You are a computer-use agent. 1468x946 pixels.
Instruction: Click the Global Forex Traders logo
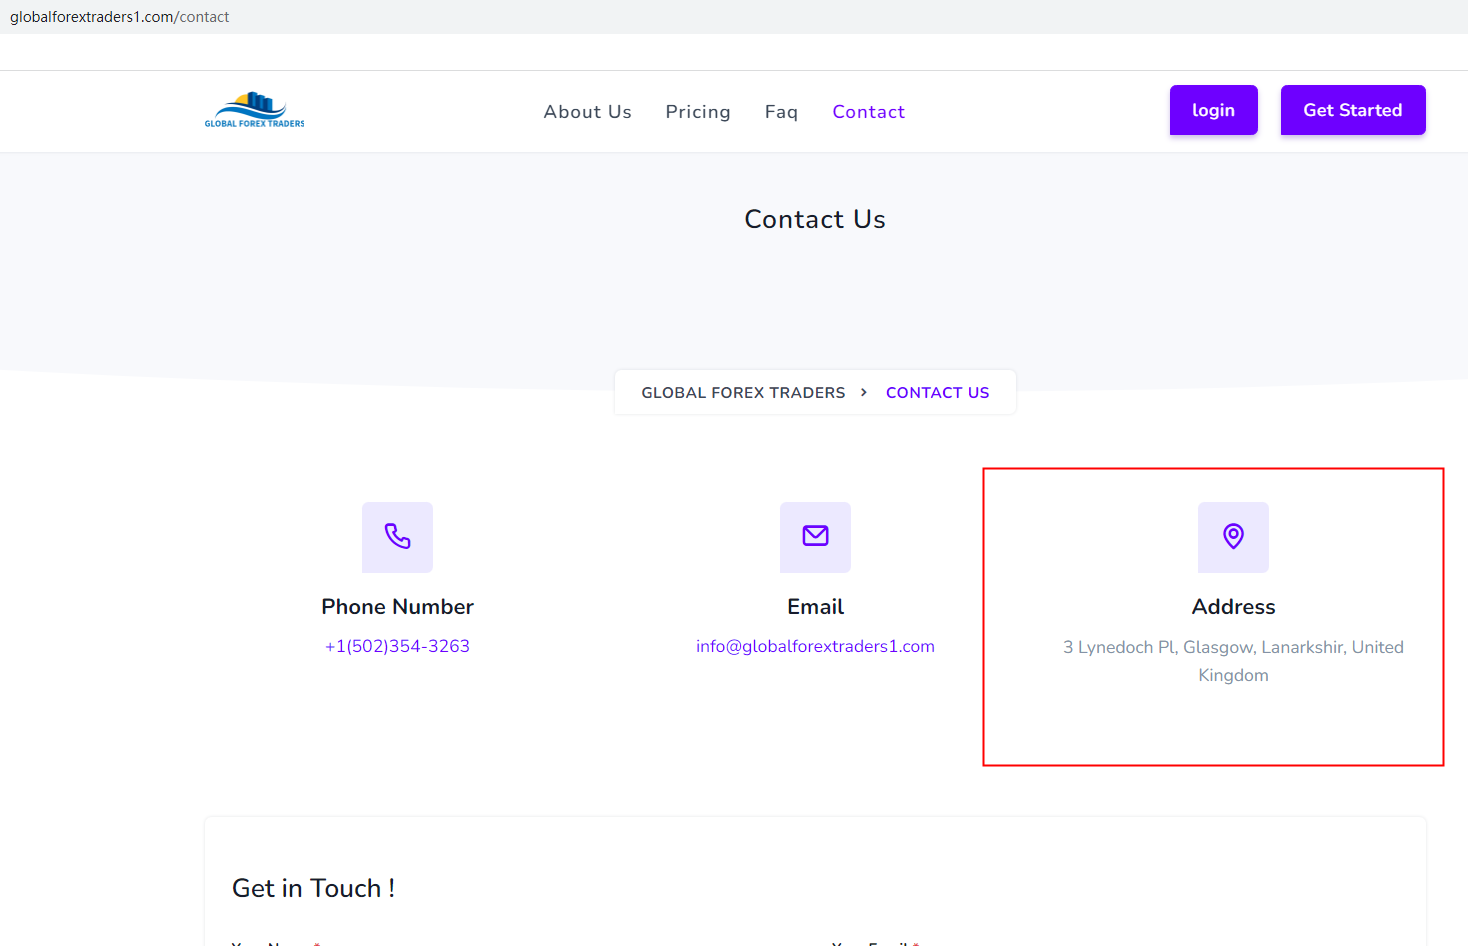point(254,110)
